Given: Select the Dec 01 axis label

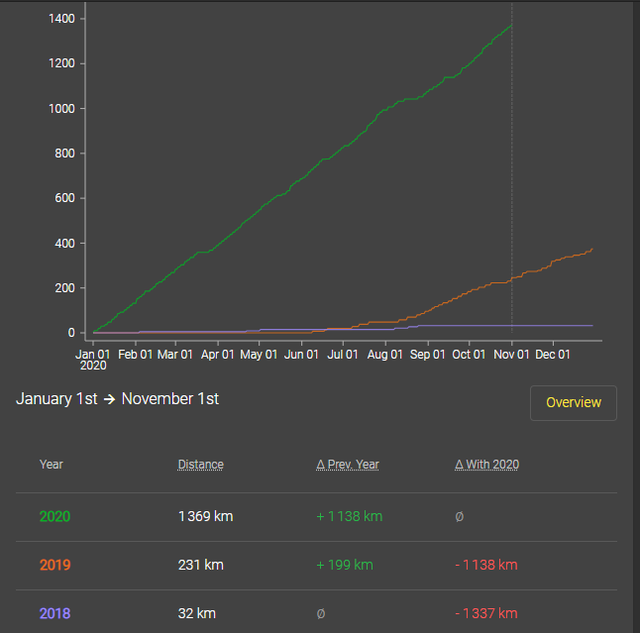Looking at the screenshot, I should 553,354.
